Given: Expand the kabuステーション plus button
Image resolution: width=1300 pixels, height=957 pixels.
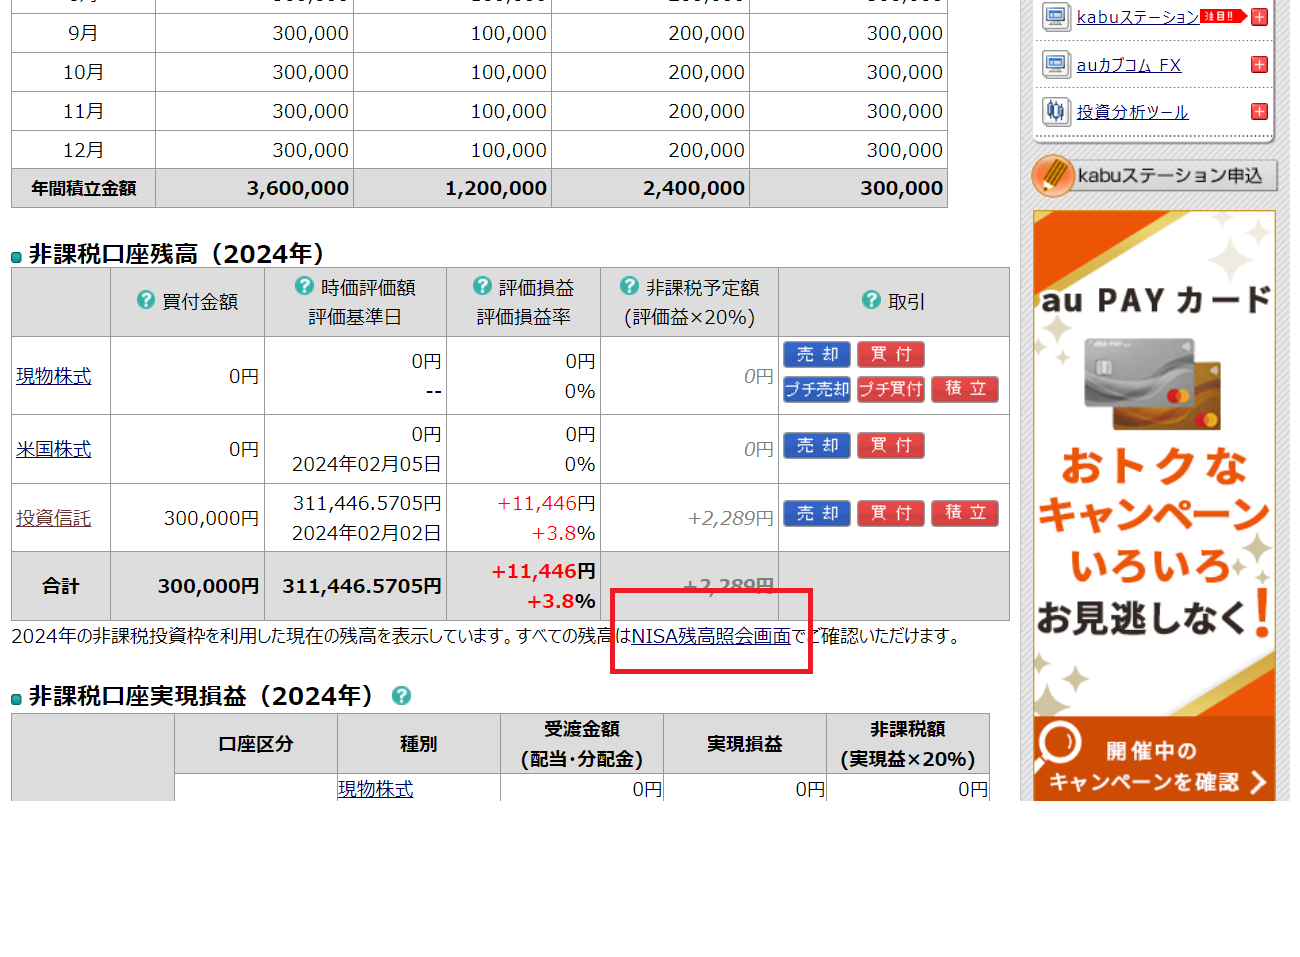Looking at the screenshot, I should tap(1259, 17).
